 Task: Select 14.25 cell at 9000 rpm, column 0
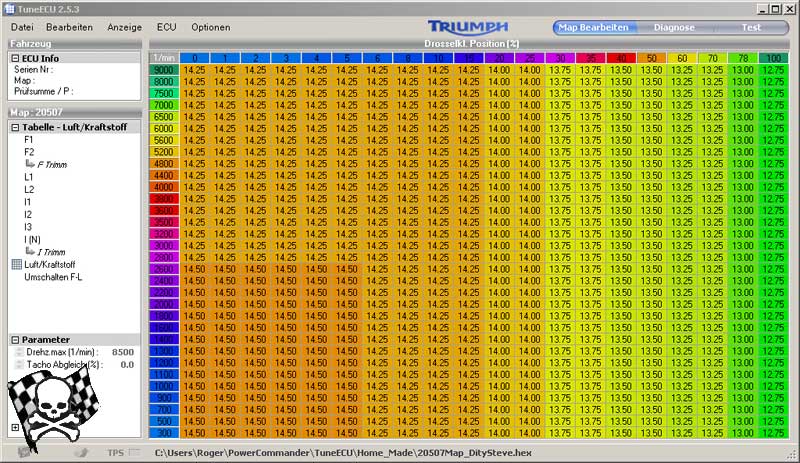coord(194,70)
